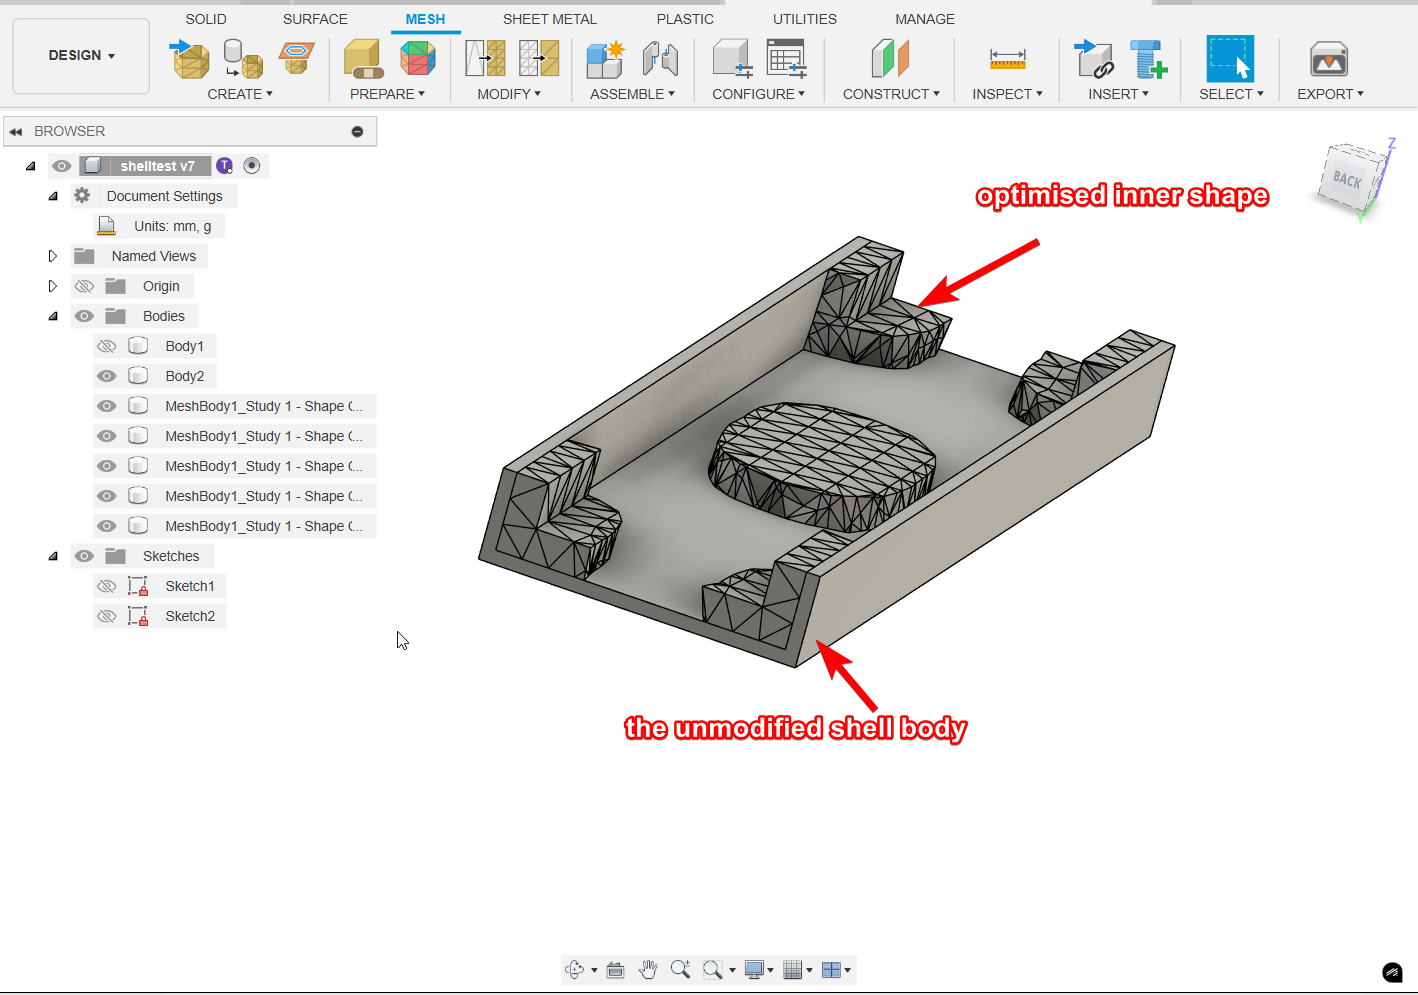Toggle visibility of the Origin folder

tap(84, 286)
